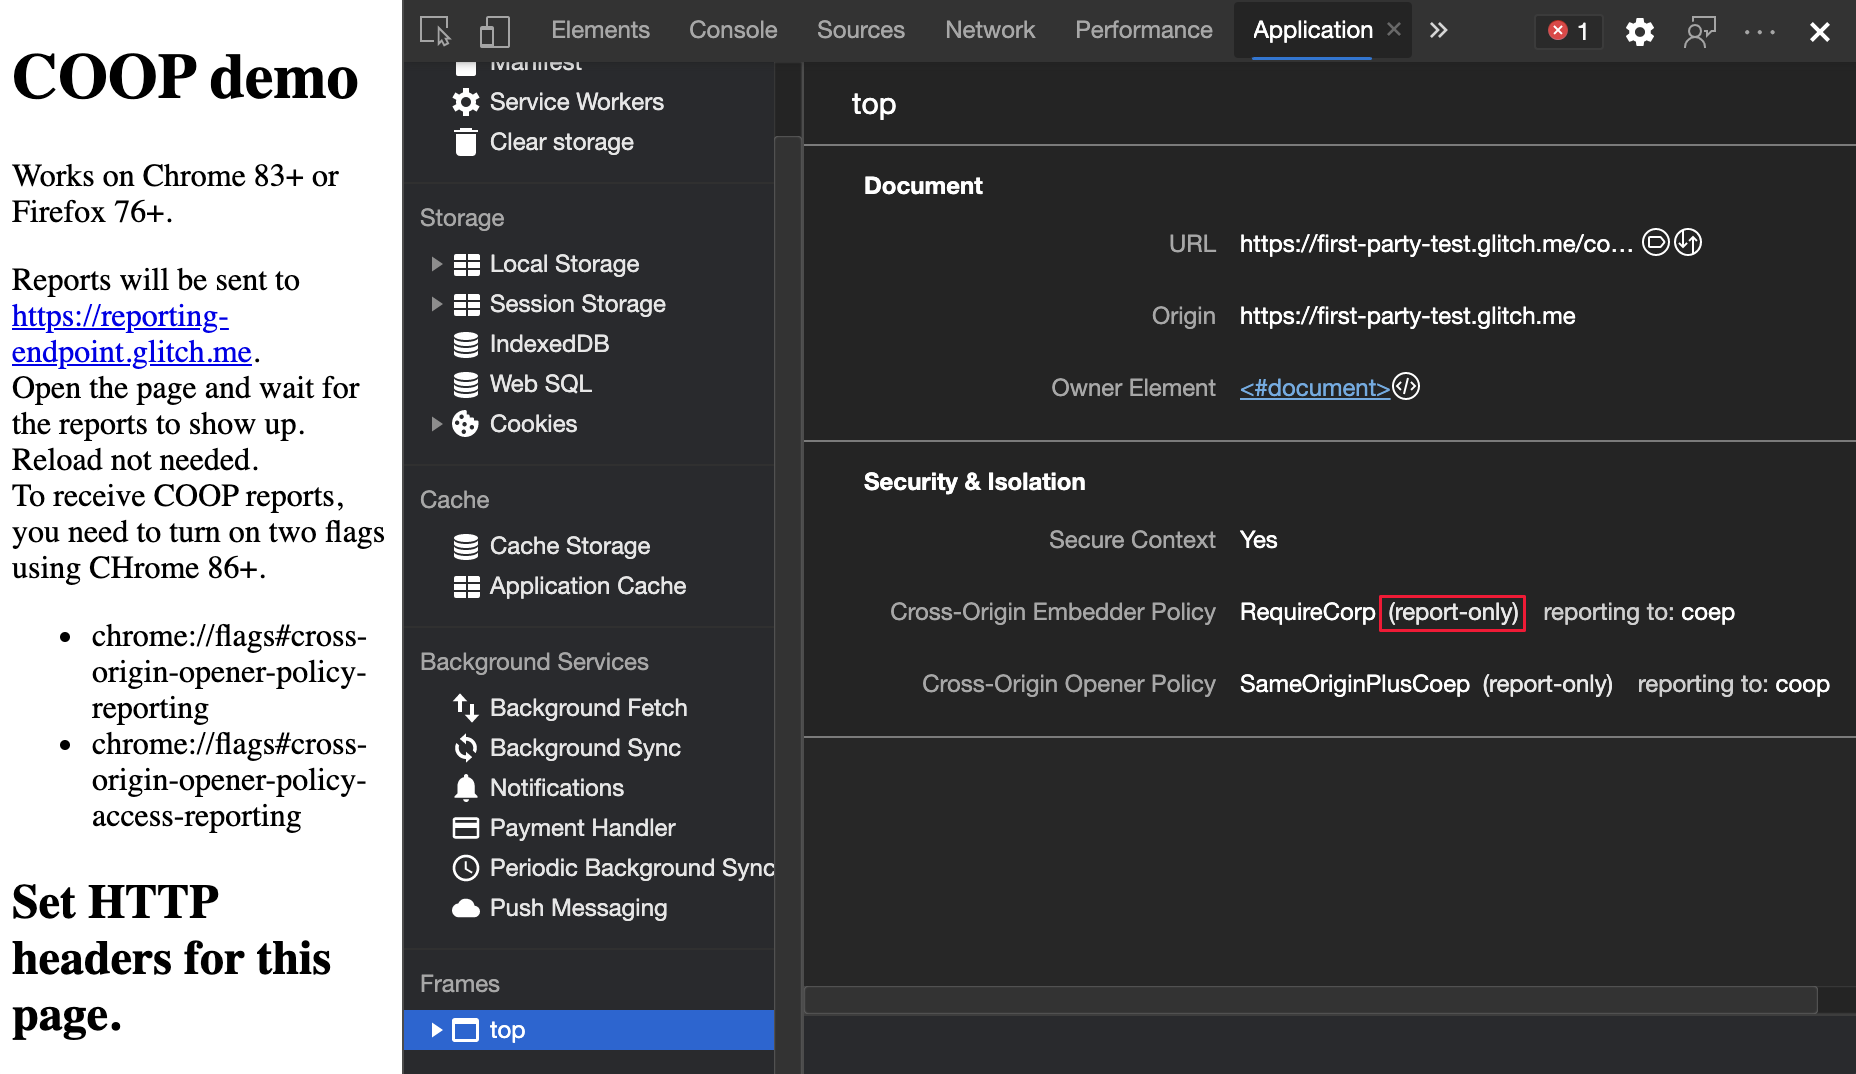Expand the top frame in Frames
Viewport: 1856px width, 1074px height.
(436, 1030)
